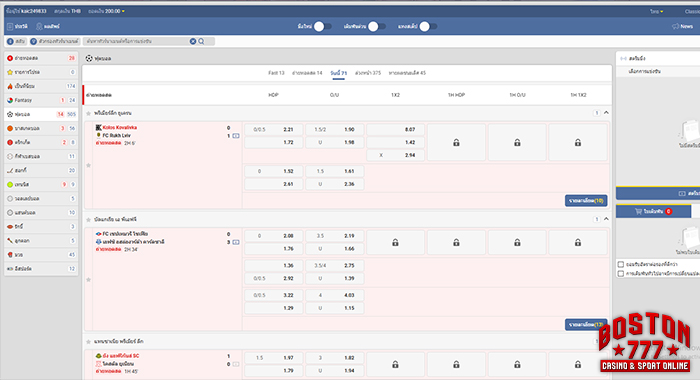
Task: Select the tennis ball category
Action: point(41,184)
